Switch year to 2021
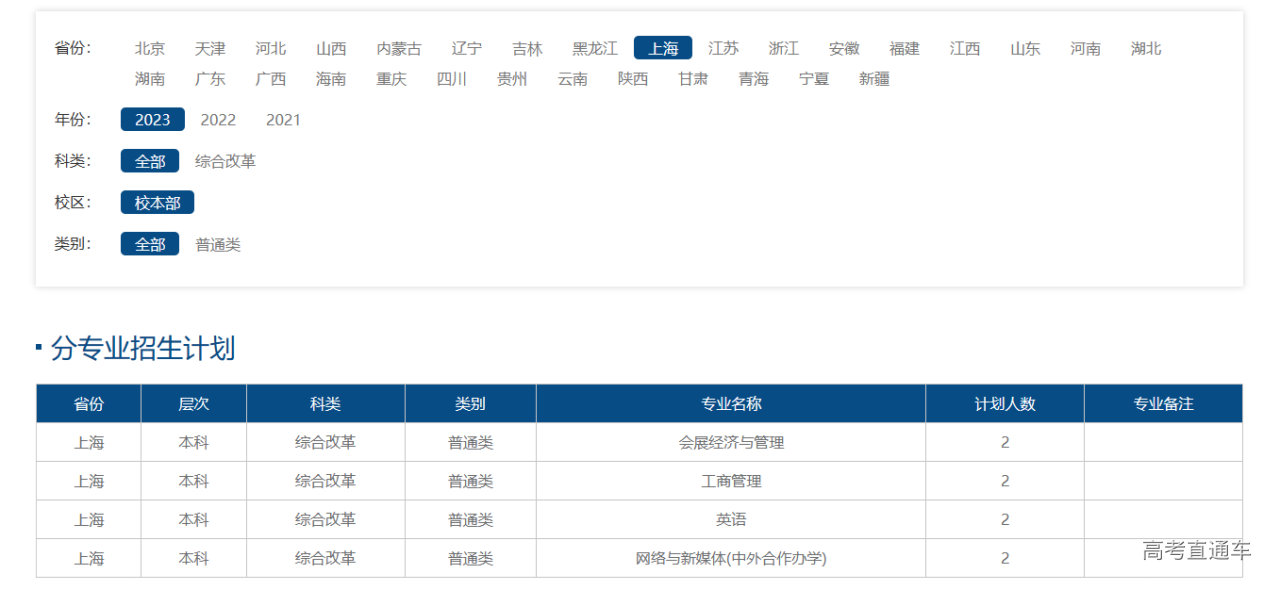Viewport: 1280px width, 590px height. point(283,120)
